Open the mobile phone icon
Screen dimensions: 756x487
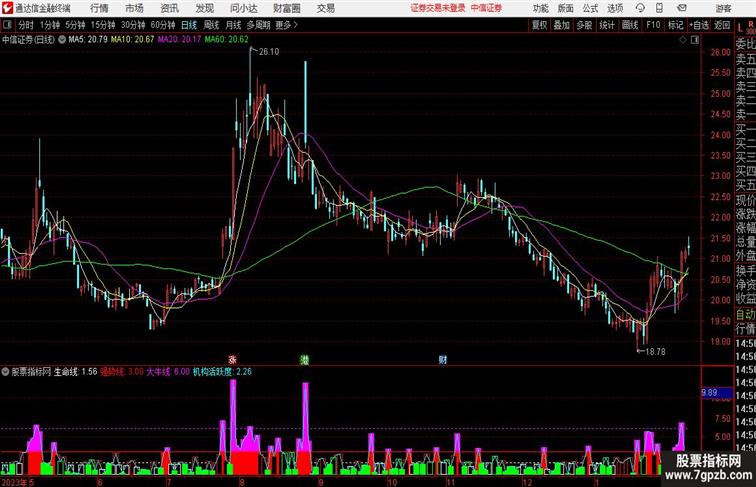[659, 8]
